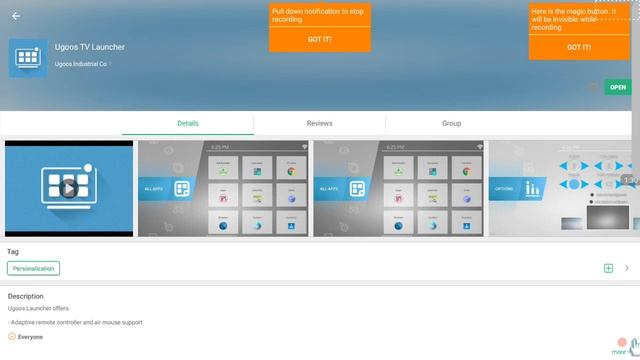
Task: Open the Options screenshot thumbnail
Action: click(563, 189)
